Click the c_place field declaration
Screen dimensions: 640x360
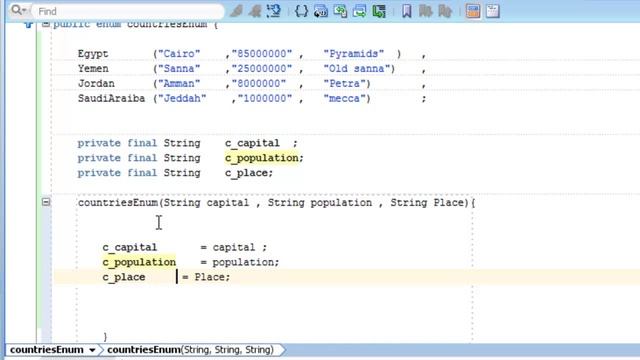coord(246,173)
